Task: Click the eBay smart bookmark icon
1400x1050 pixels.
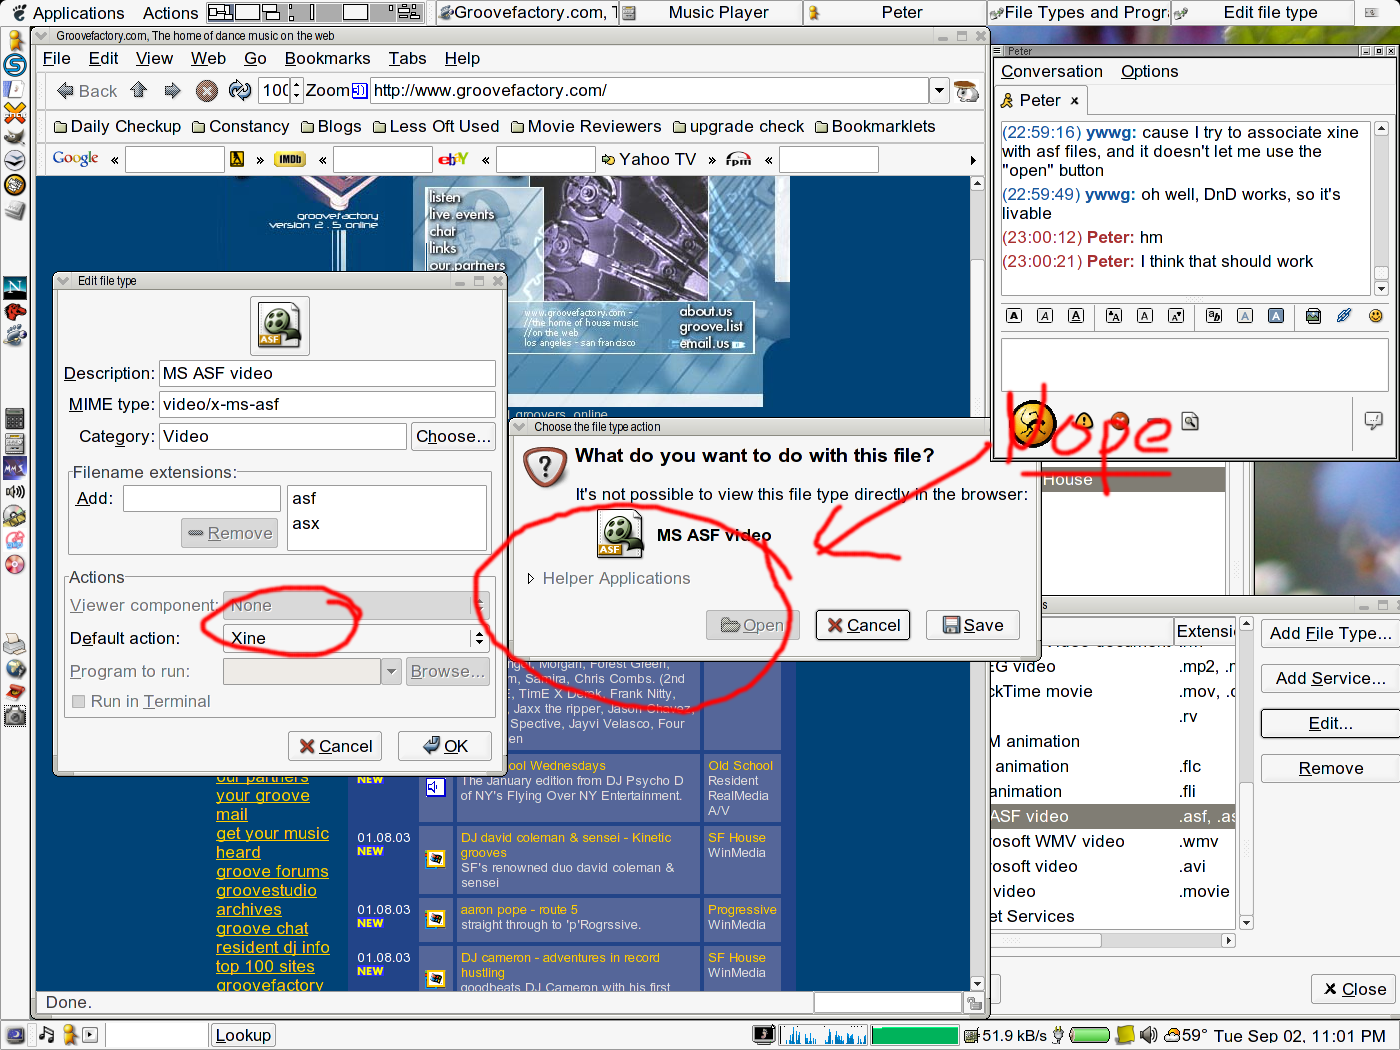Action: 453,159
